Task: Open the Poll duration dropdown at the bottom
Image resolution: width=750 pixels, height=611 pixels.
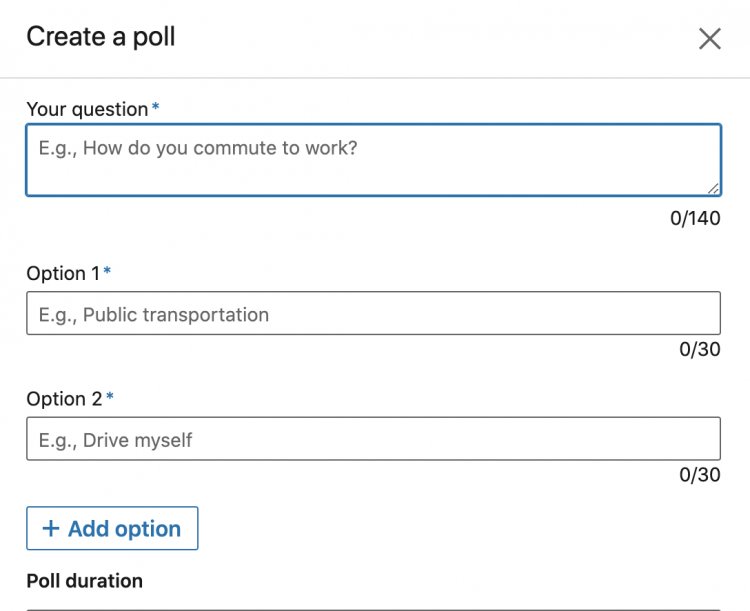Action: (374, 610)
